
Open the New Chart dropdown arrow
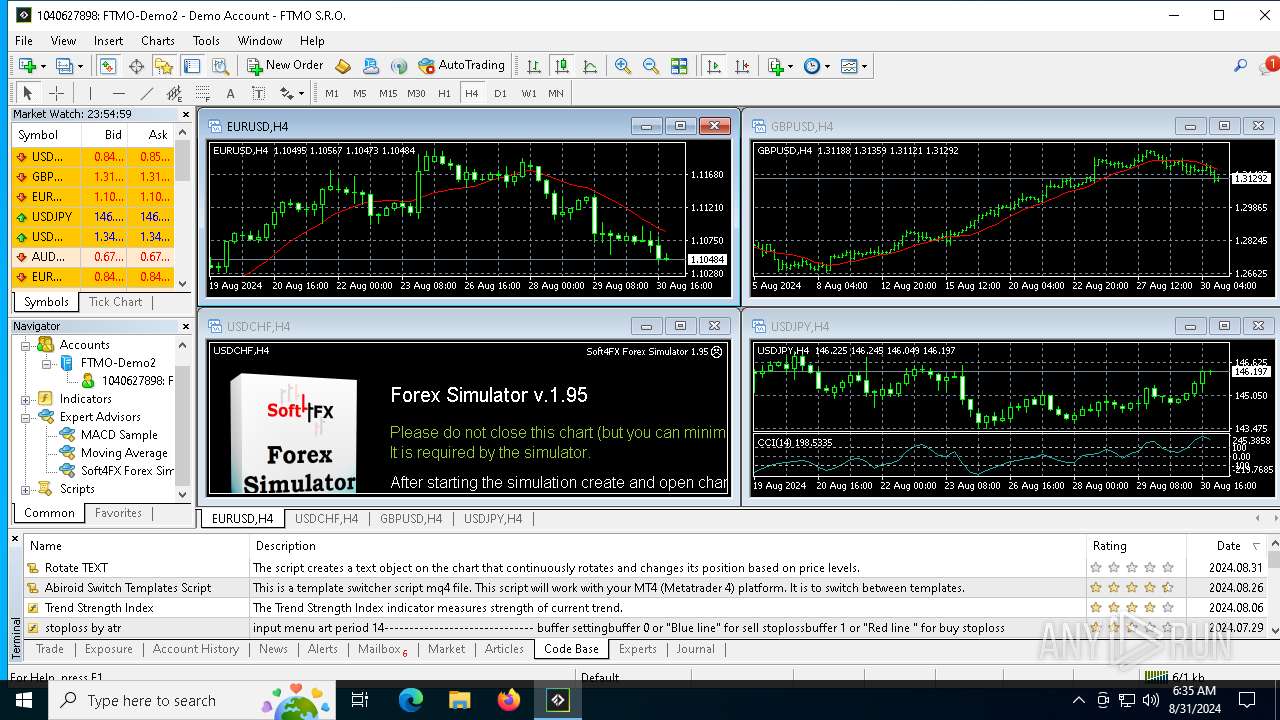[43, 67]
